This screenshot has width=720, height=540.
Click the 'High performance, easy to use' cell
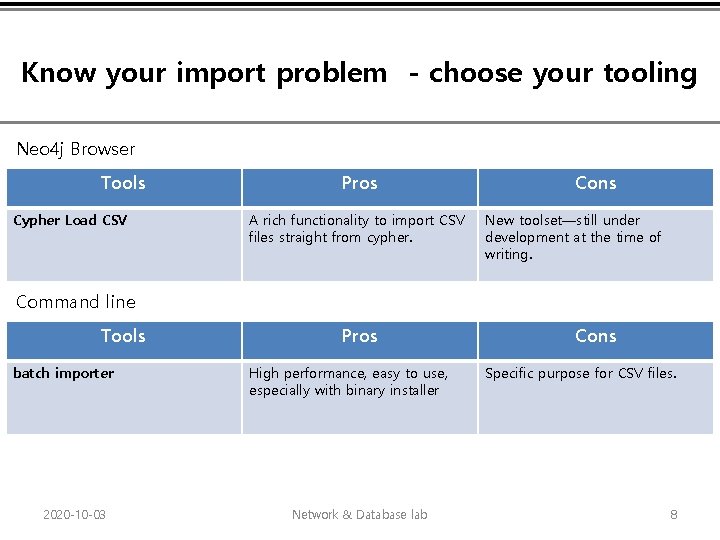pyautogui.click(x=348, y=382)
